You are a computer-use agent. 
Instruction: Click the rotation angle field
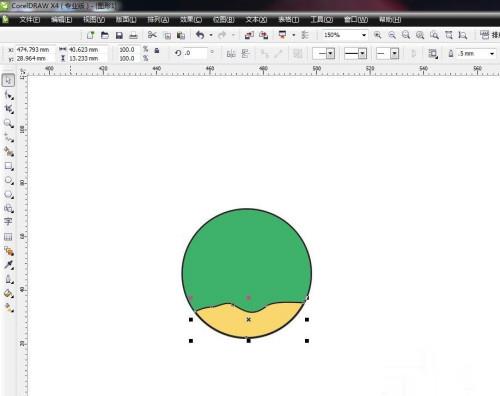click(195, 53)
